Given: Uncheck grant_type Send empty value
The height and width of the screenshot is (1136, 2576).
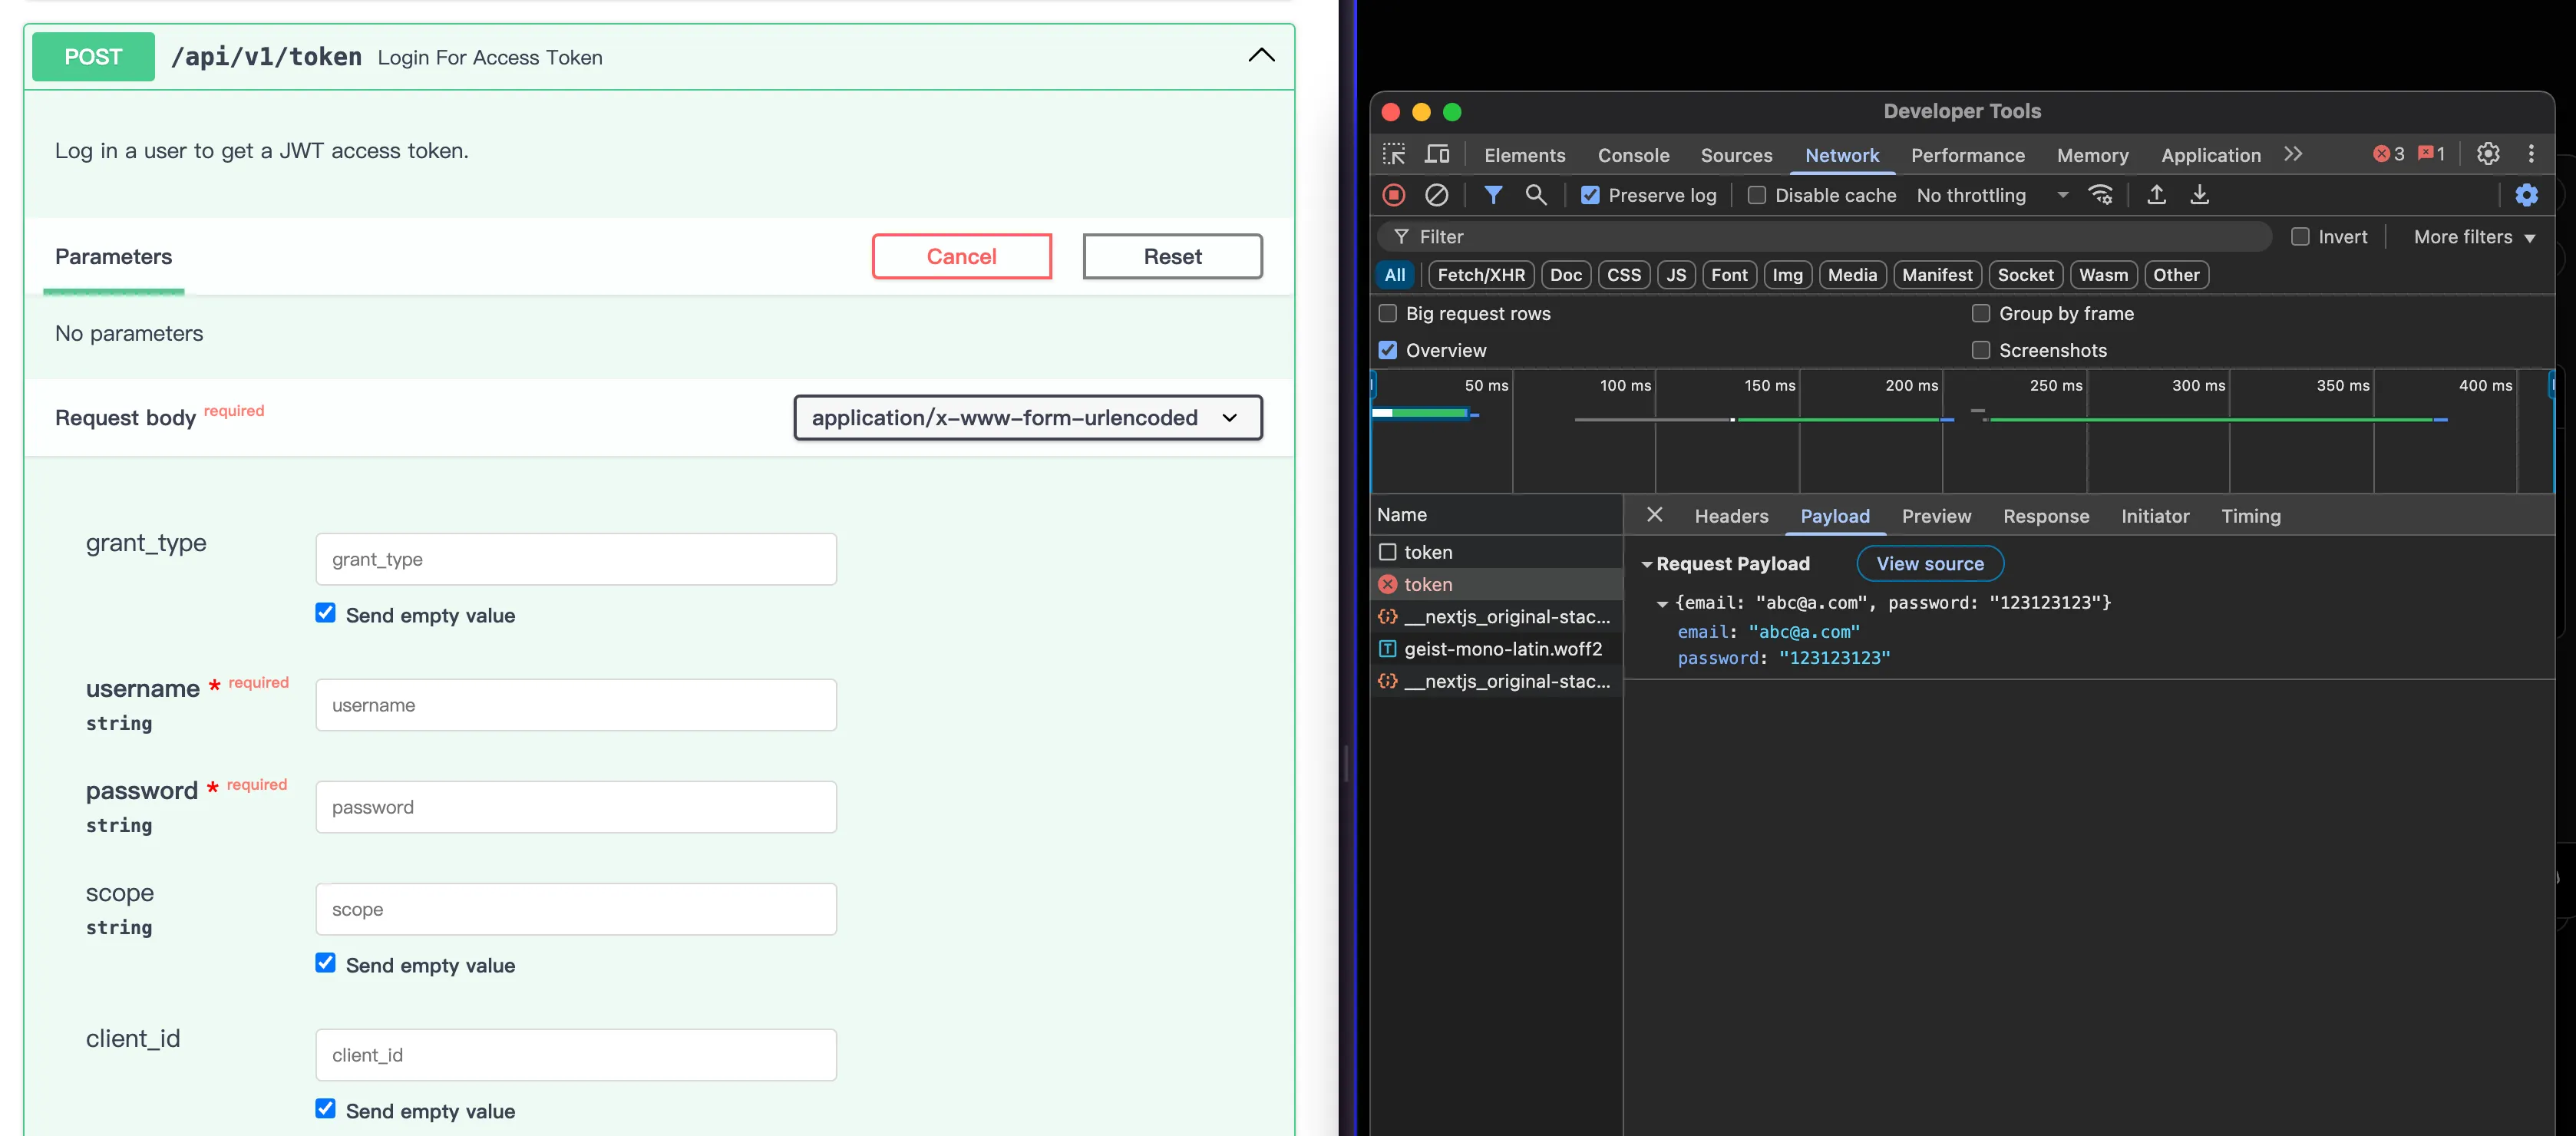Looking at the screenshot, I should [x=325, y=613].
